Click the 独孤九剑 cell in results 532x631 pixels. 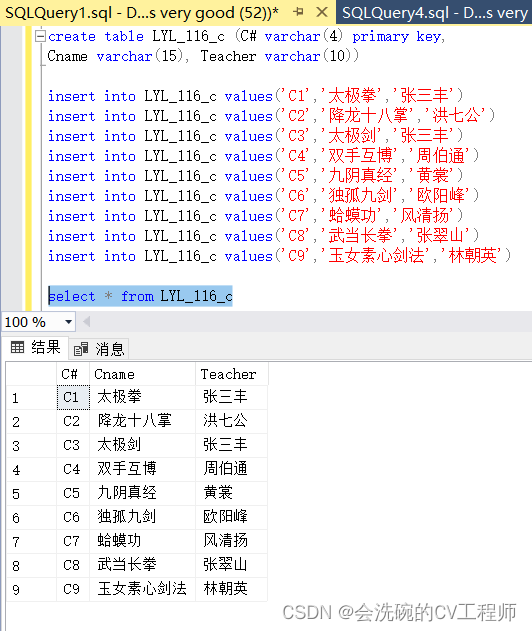[142, 517]
